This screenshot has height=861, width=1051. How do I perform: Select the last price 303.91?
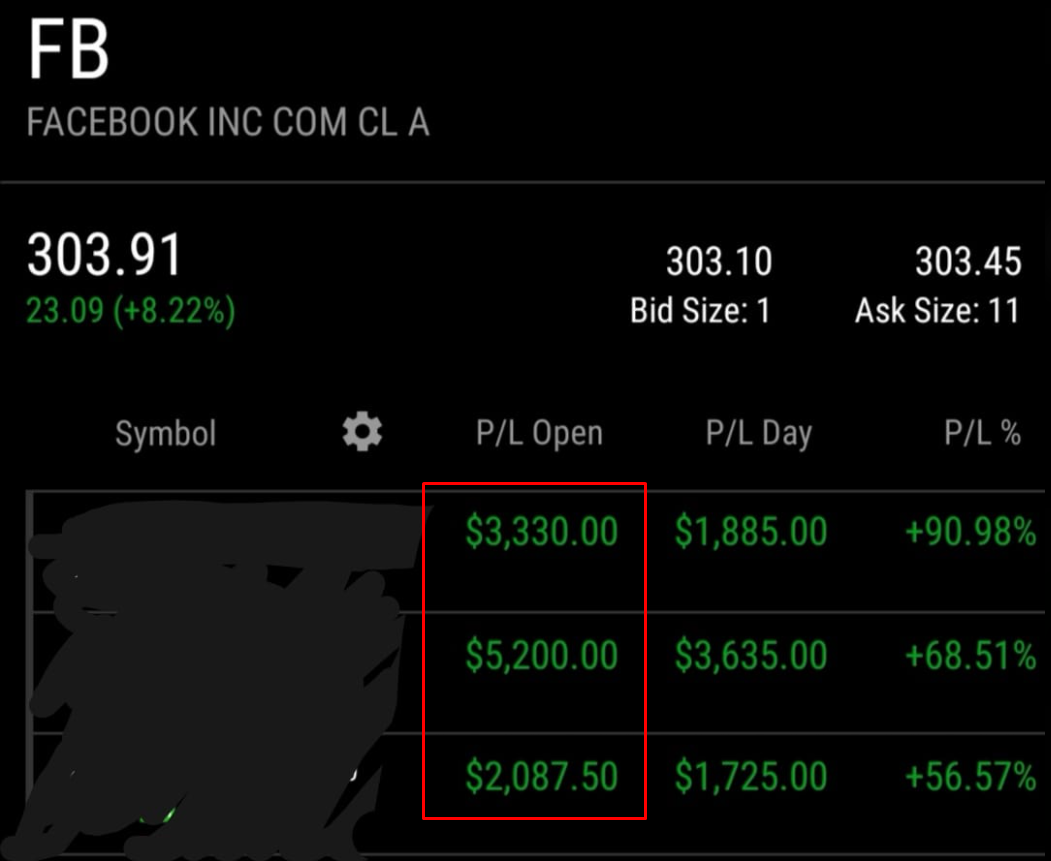[104, 256]
